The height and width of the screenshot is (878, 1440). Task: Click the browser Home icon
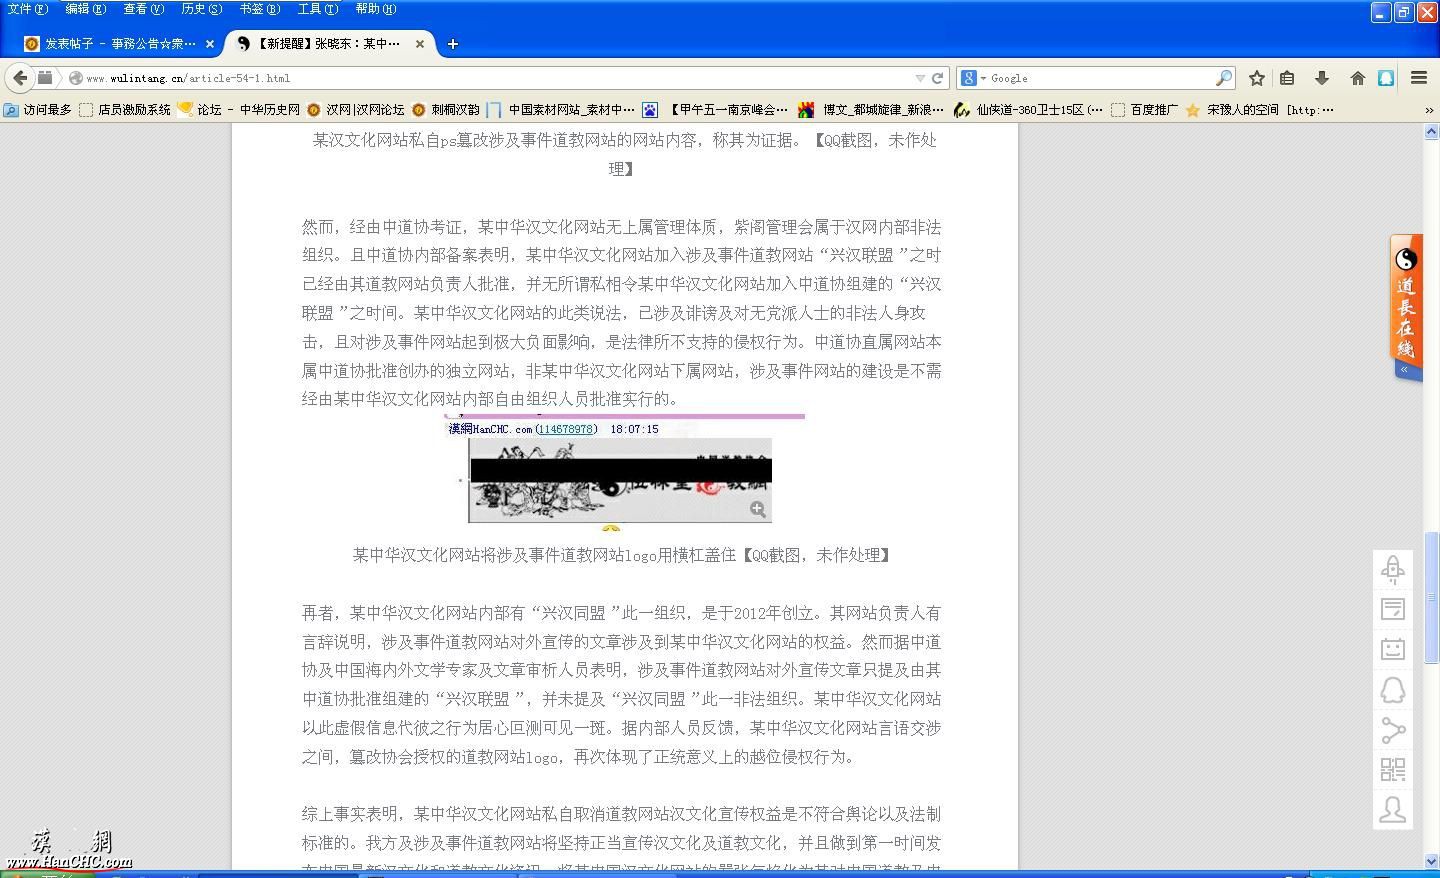point(1357,77)
